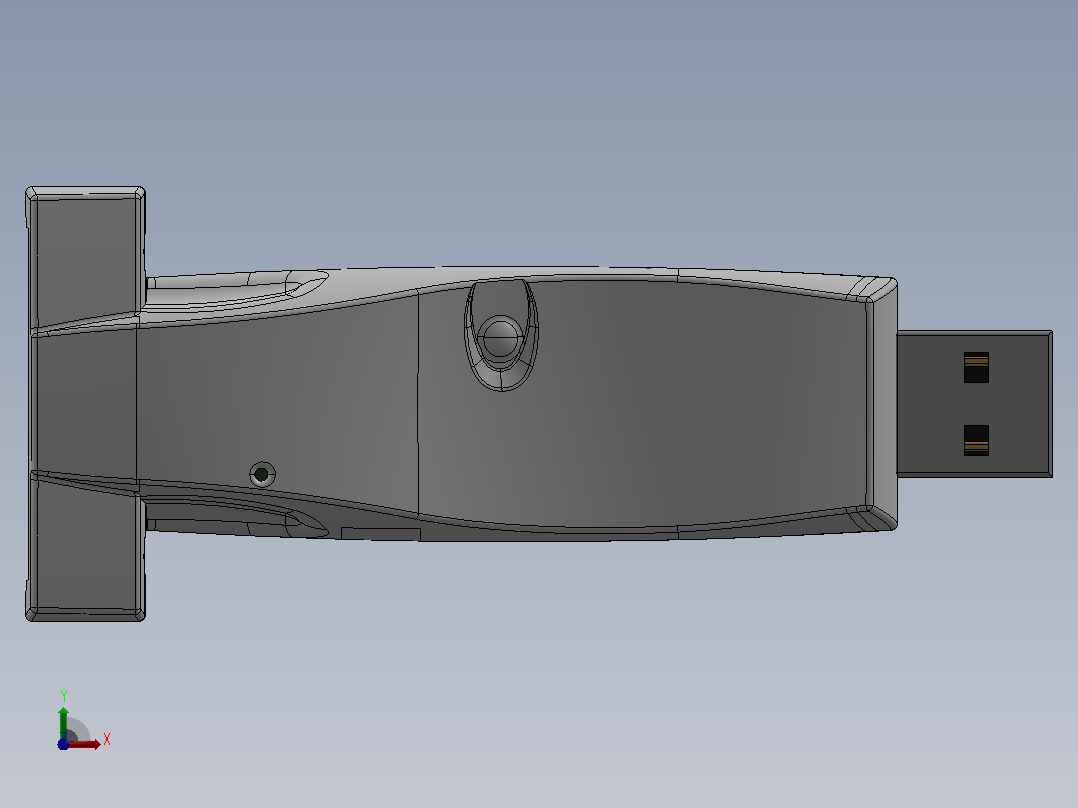Image resolution: width=1078 pixels, height=808 pixels.
Task: Click the blue Z axis dot of the triad
Action: (x=63, y=744)
